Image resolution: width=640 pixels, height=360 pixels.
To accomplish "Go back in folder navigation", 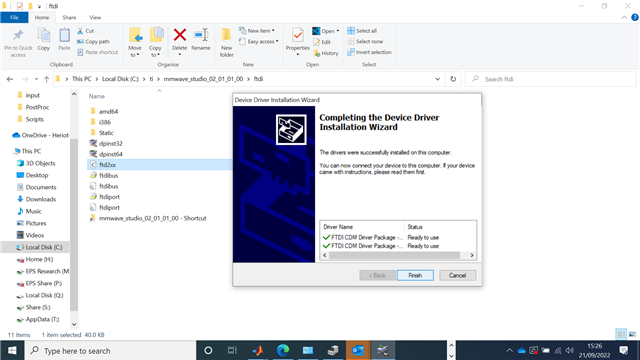I will coord(10,79).
